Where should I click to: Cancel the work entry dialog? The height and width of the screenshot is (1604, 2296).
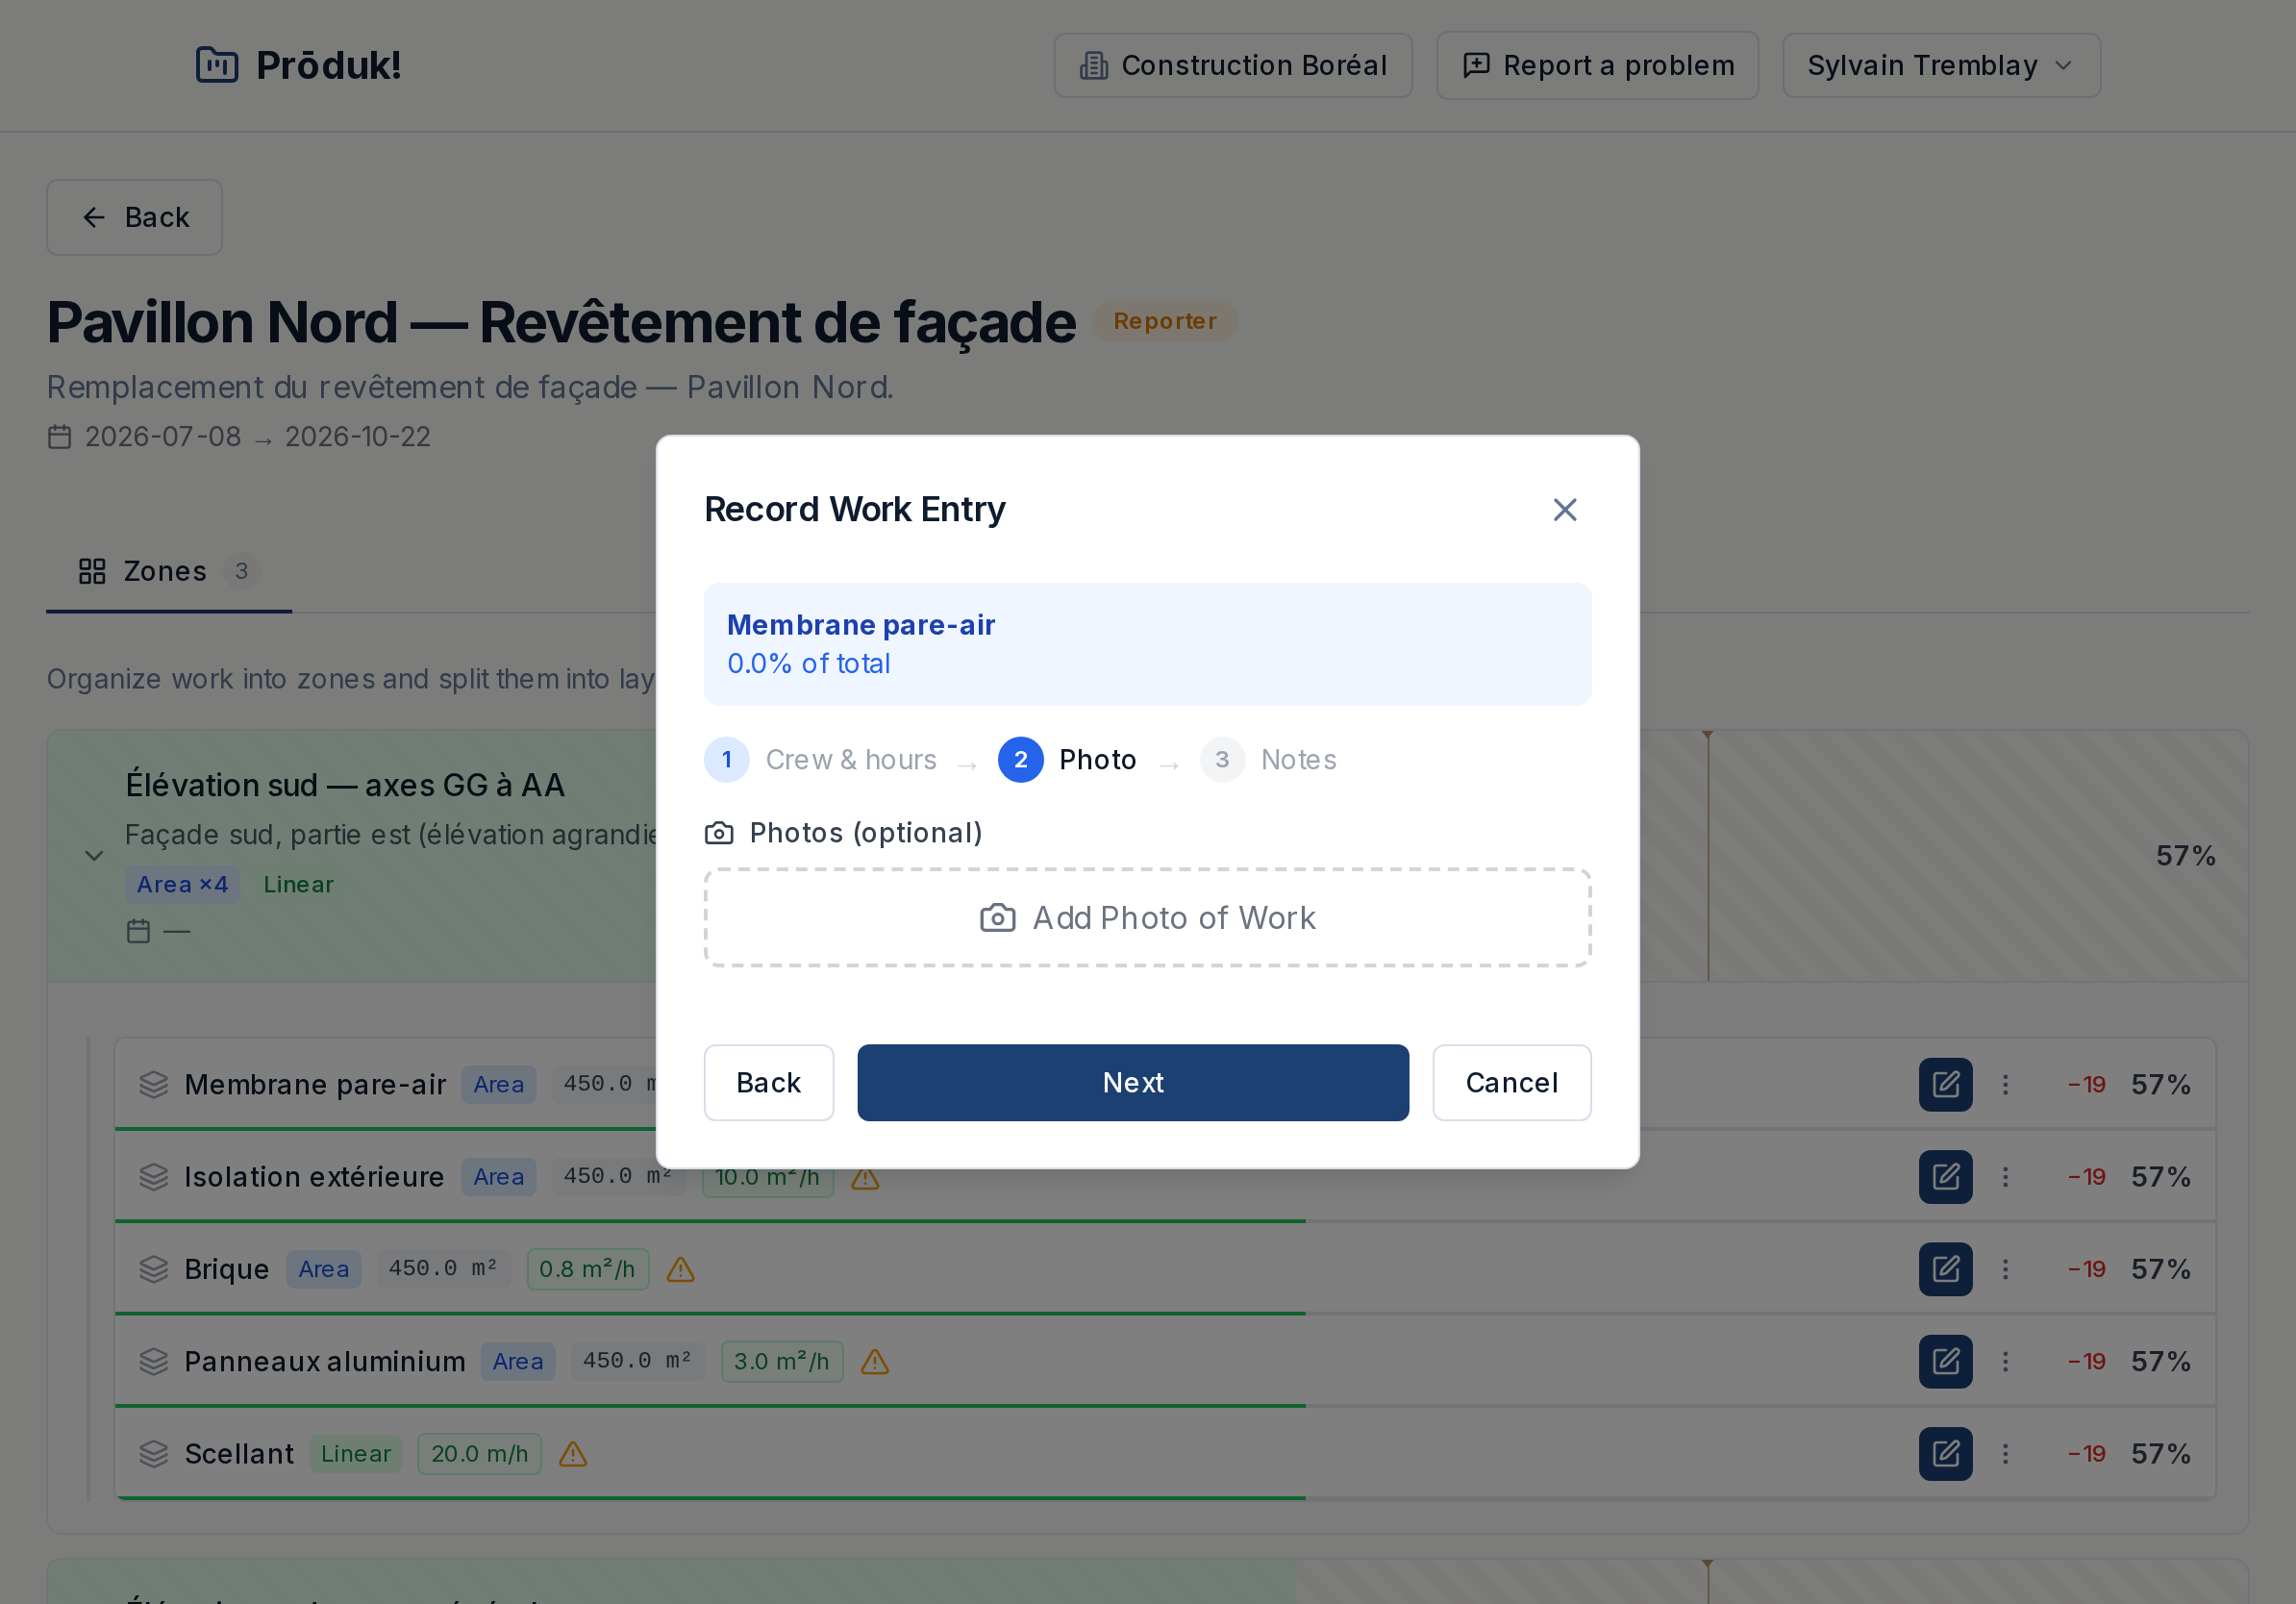tap(1511, 1082)
